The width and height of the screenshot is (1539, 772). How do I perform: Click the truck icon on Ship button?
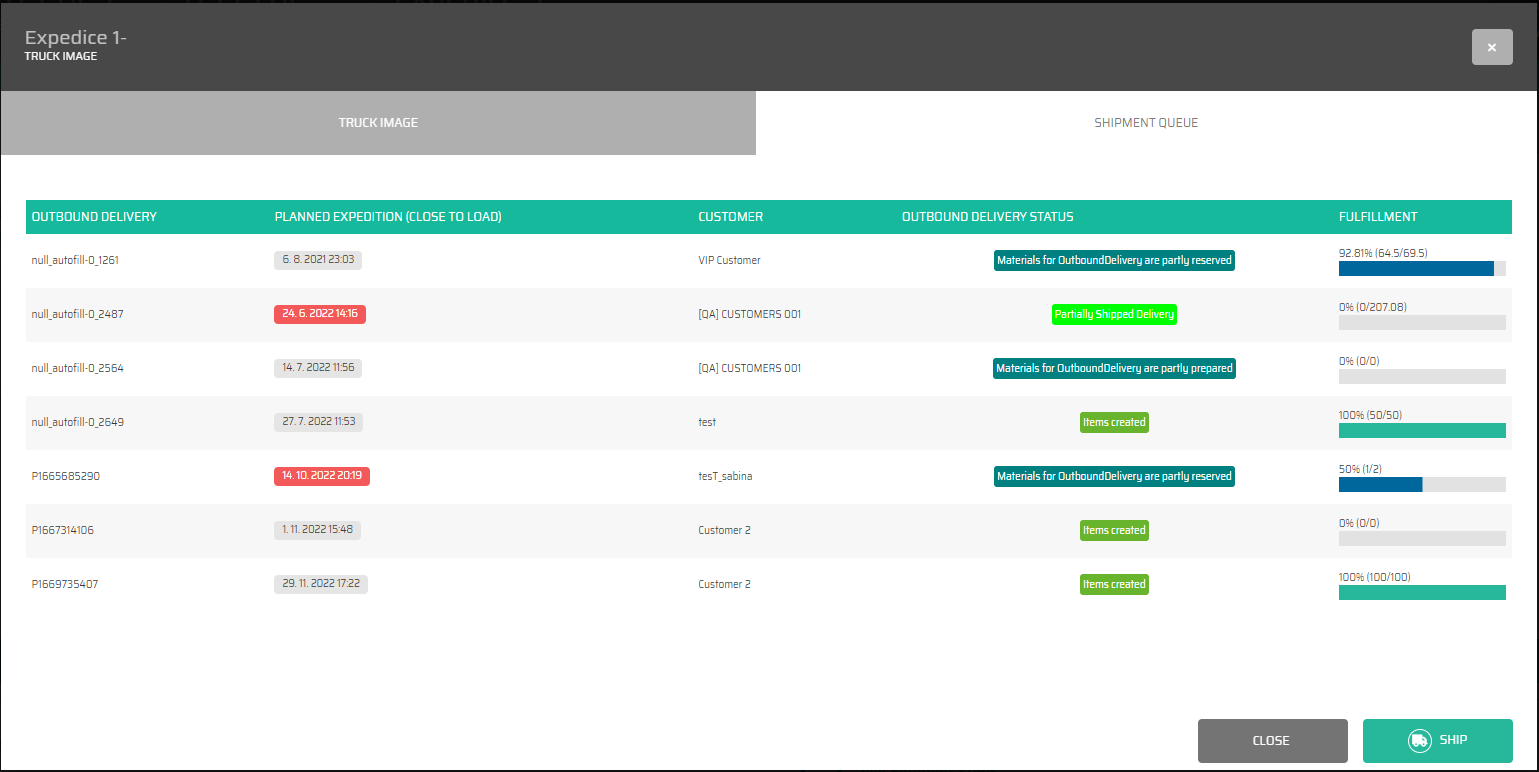(1419, 741)
